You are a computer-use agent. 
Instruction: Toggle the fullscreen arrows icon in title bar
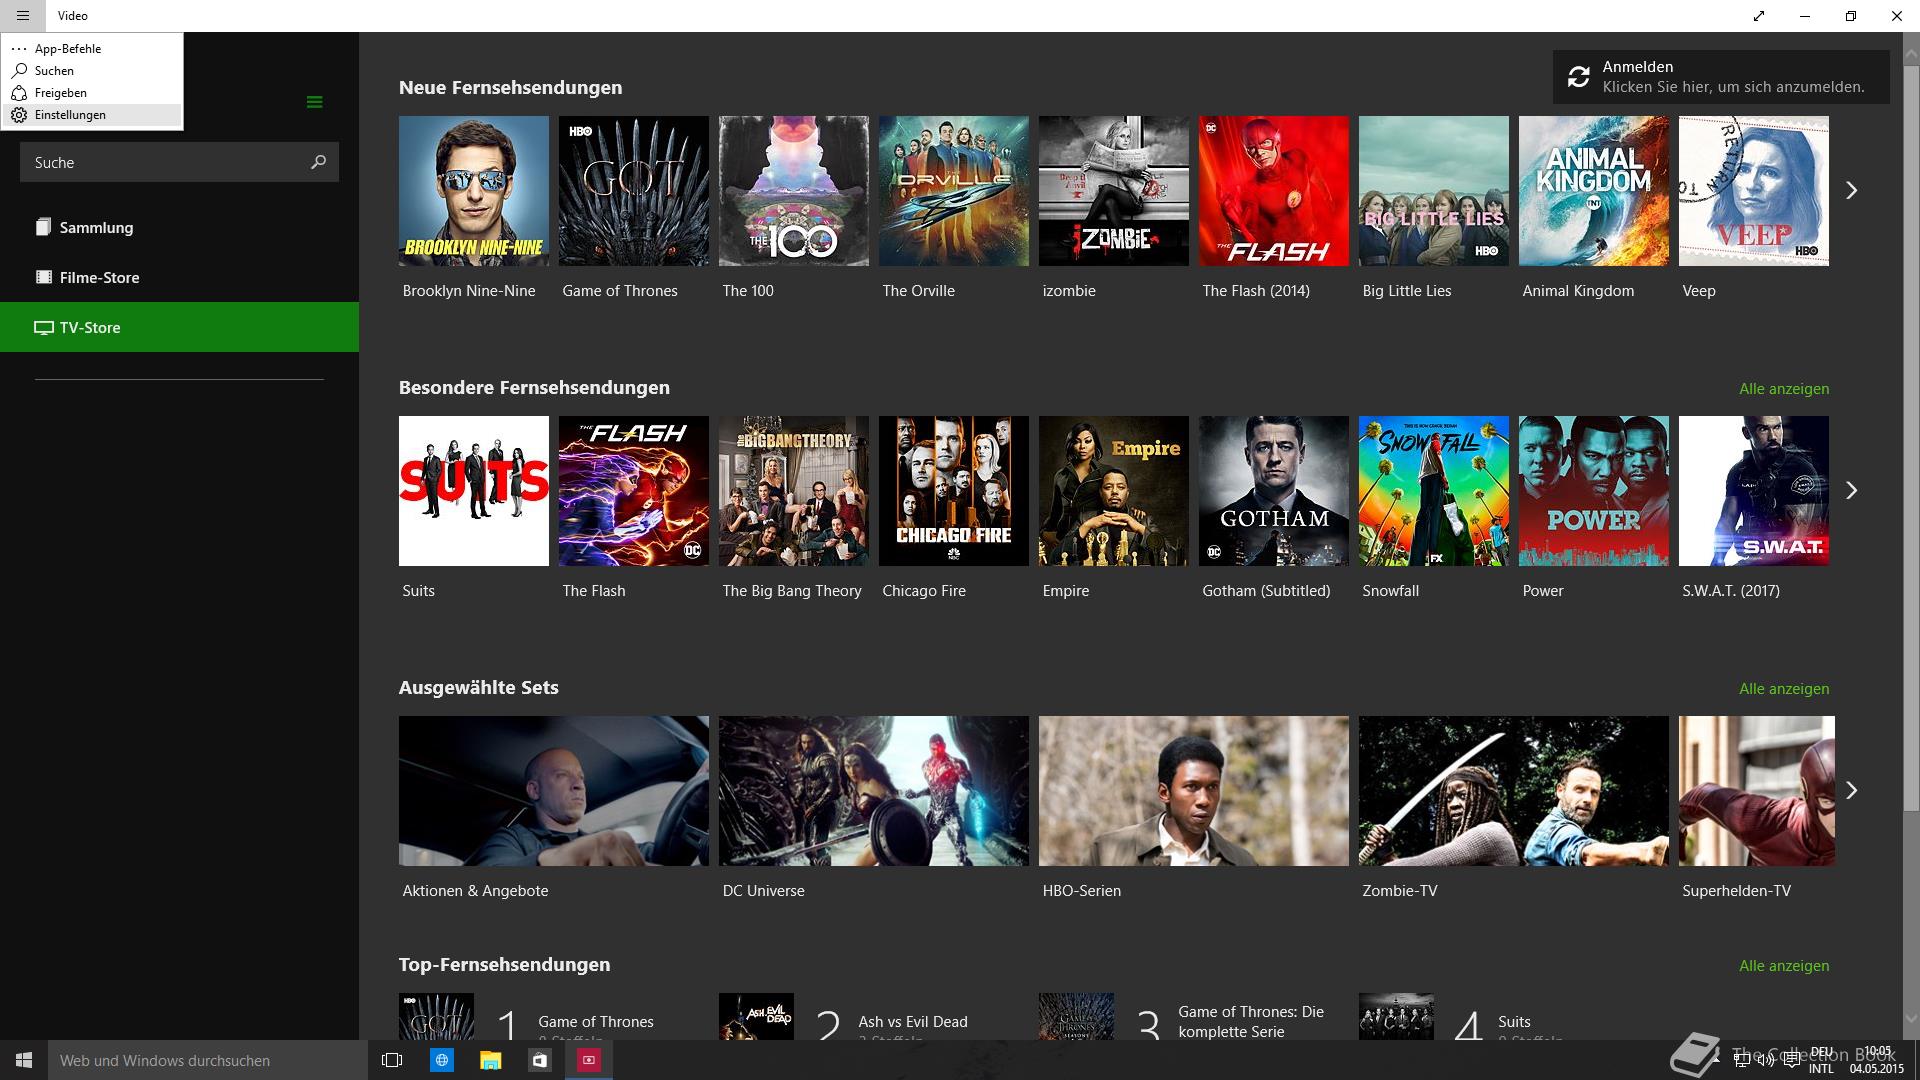click(x=1759, y=16)
